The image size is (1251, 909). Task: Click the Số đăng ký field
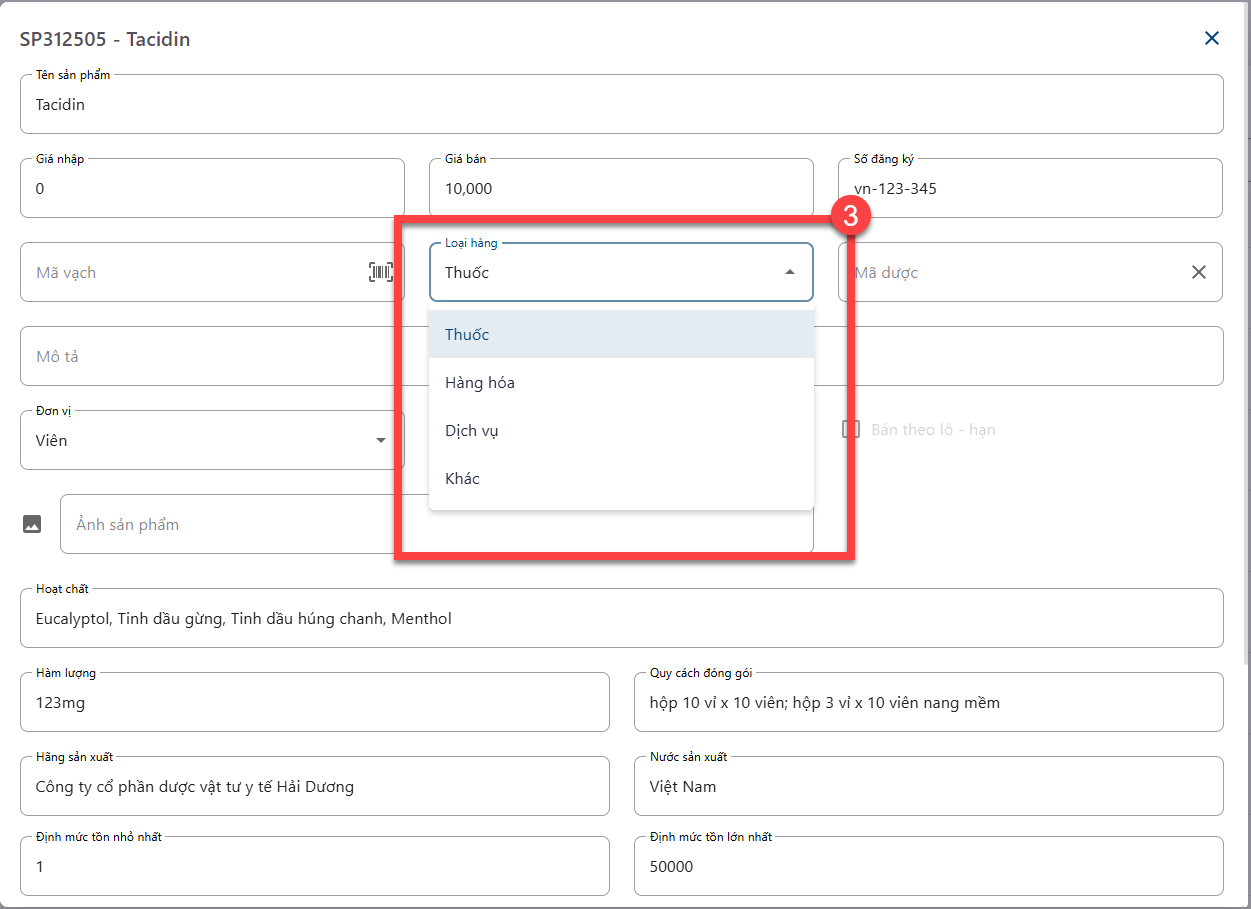pyautogui.click(x=1030, y=188)
